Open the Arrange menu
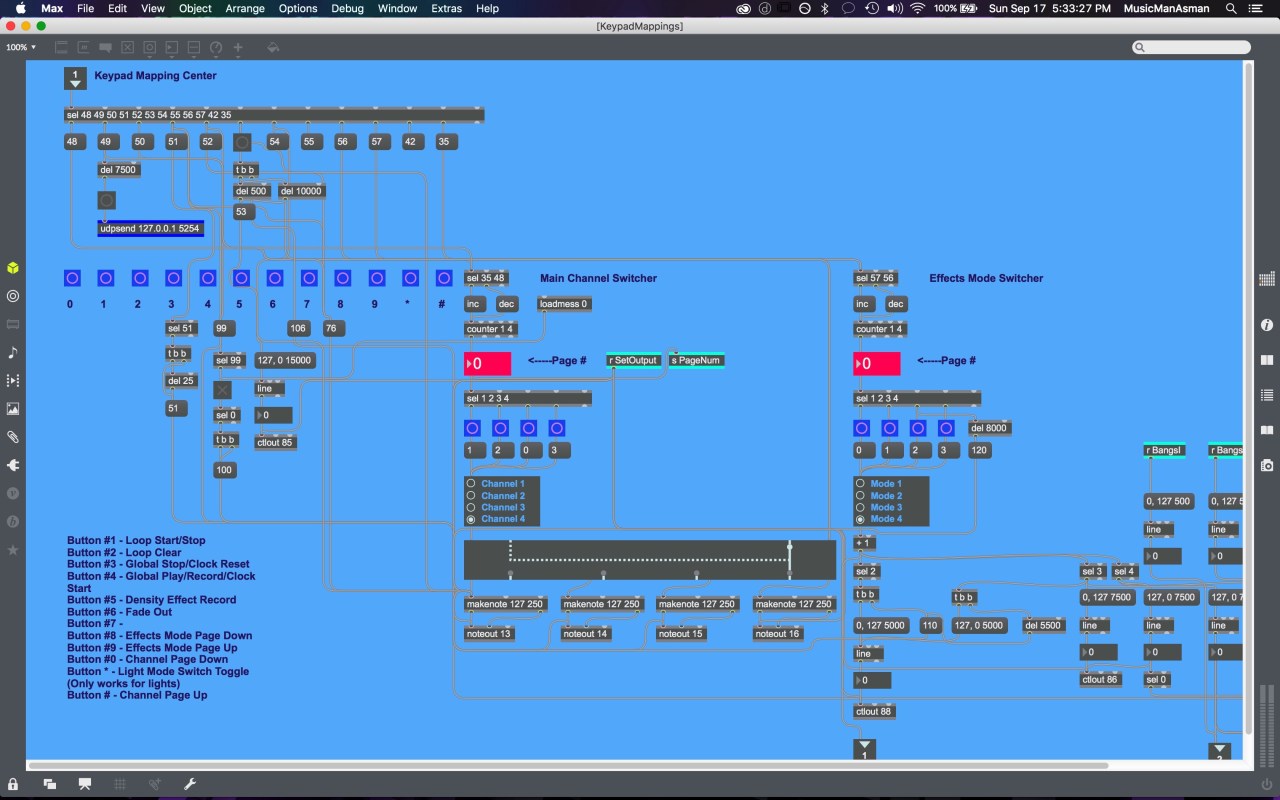The height and width of the screenshot is (800, 1280). 245,8
